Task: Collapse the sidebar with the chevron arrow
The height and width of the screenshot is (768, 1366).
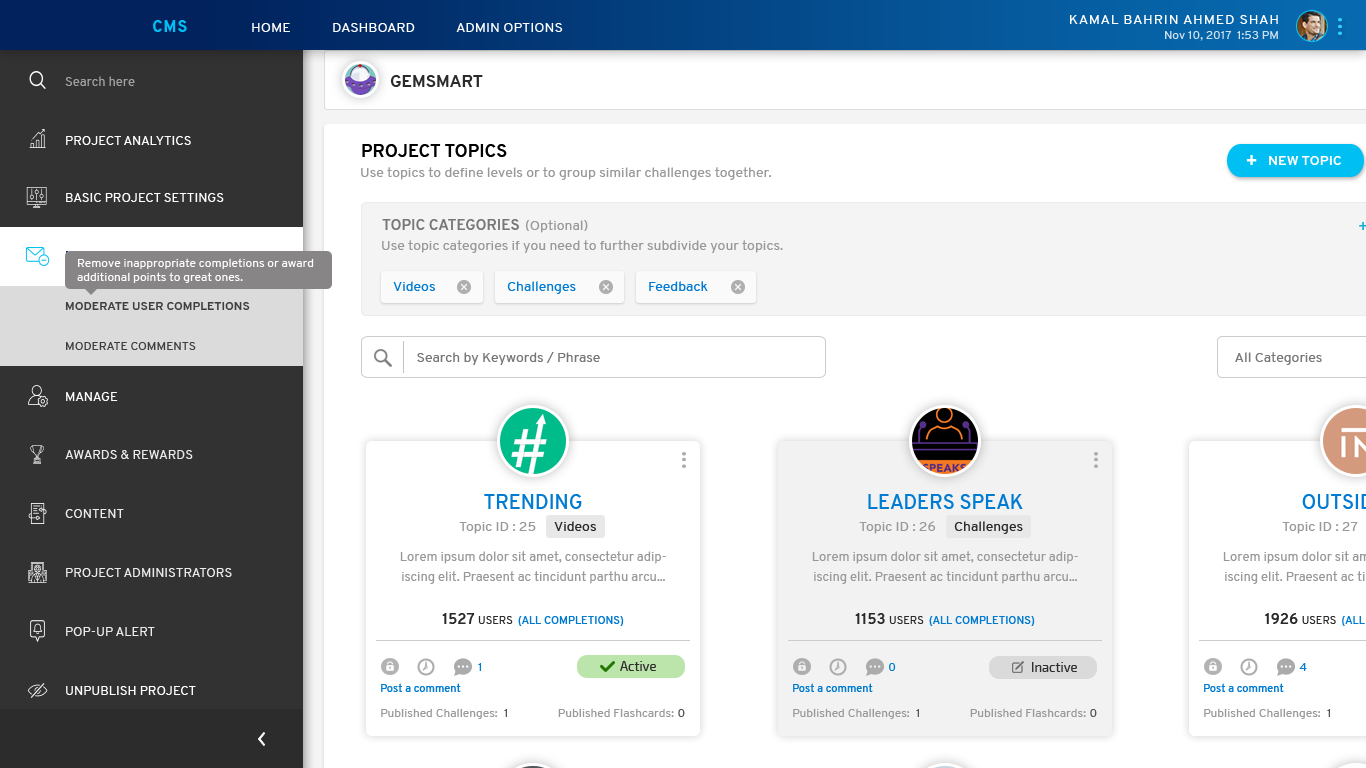Action: [x=262, y=739]
